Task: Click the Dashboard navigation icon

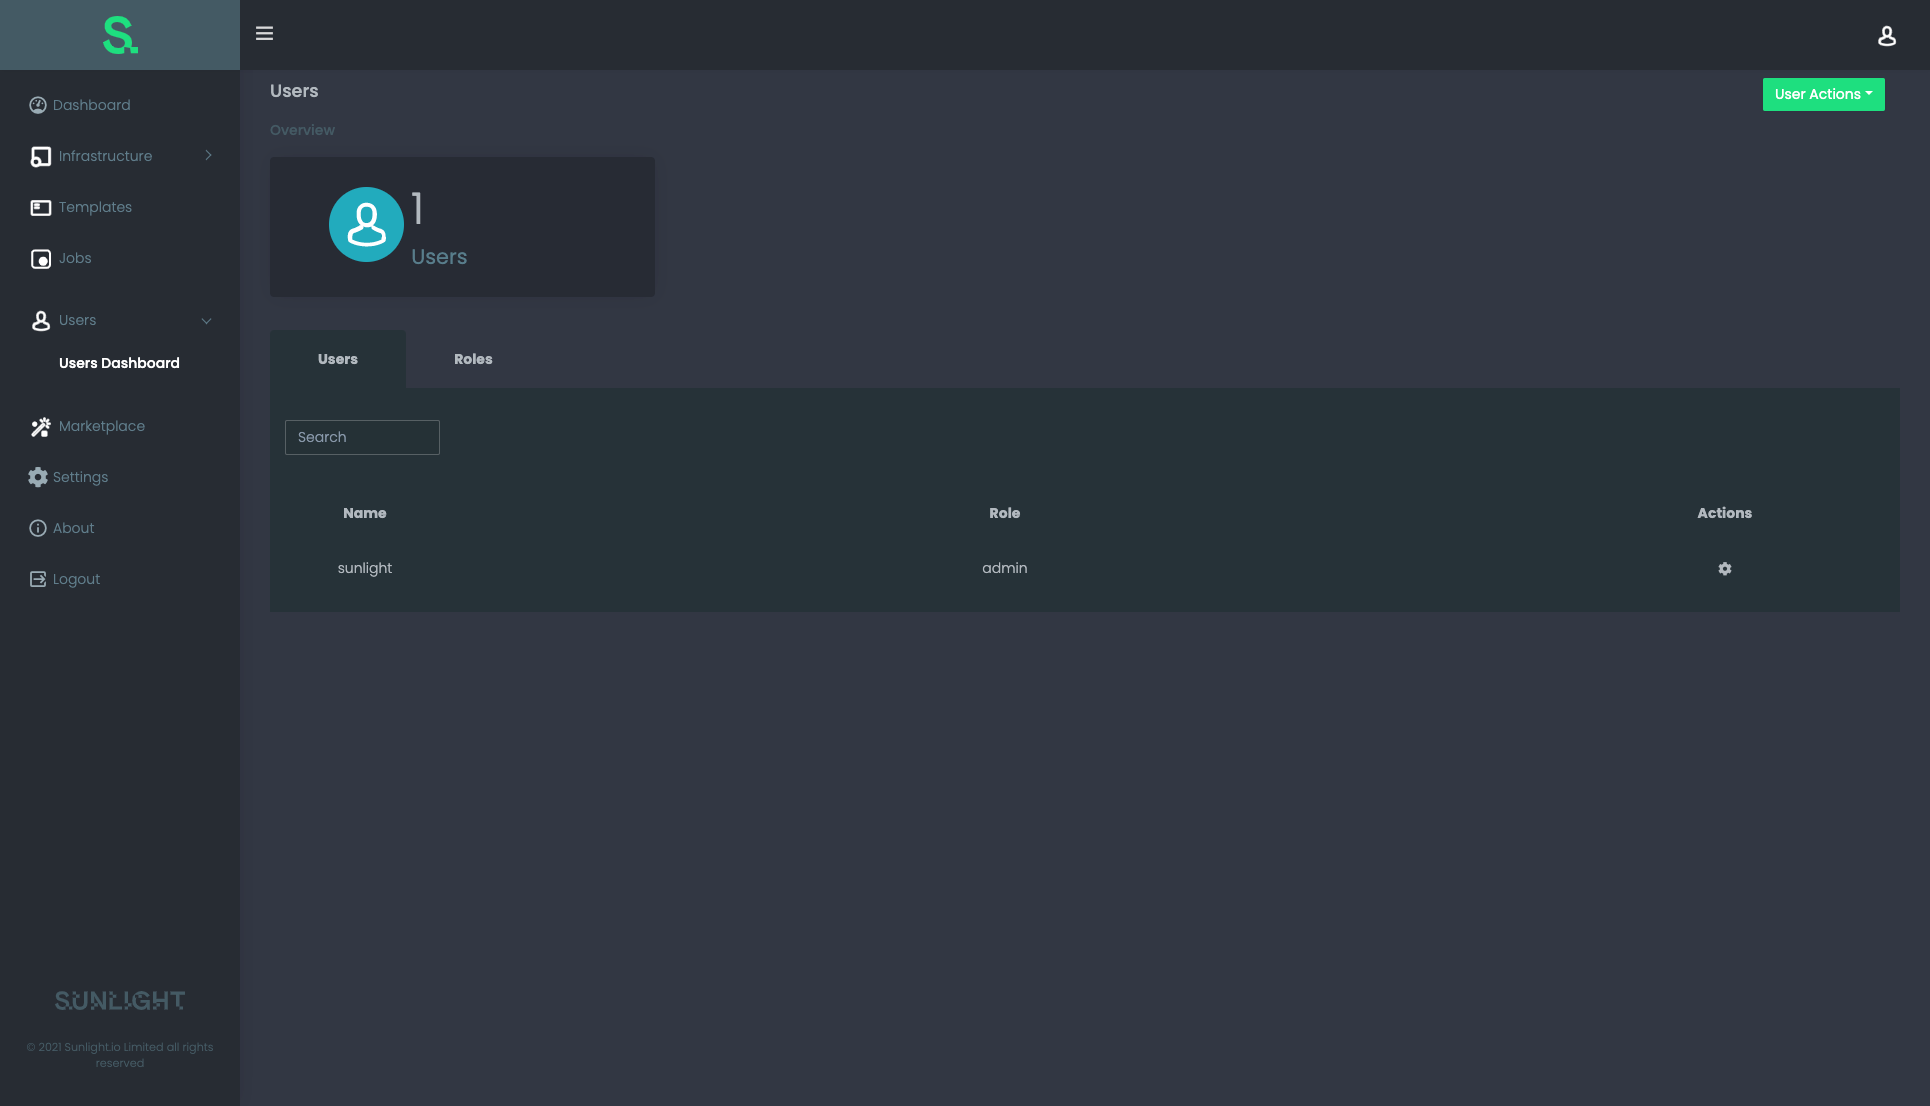Action: (x=37, y=105)
